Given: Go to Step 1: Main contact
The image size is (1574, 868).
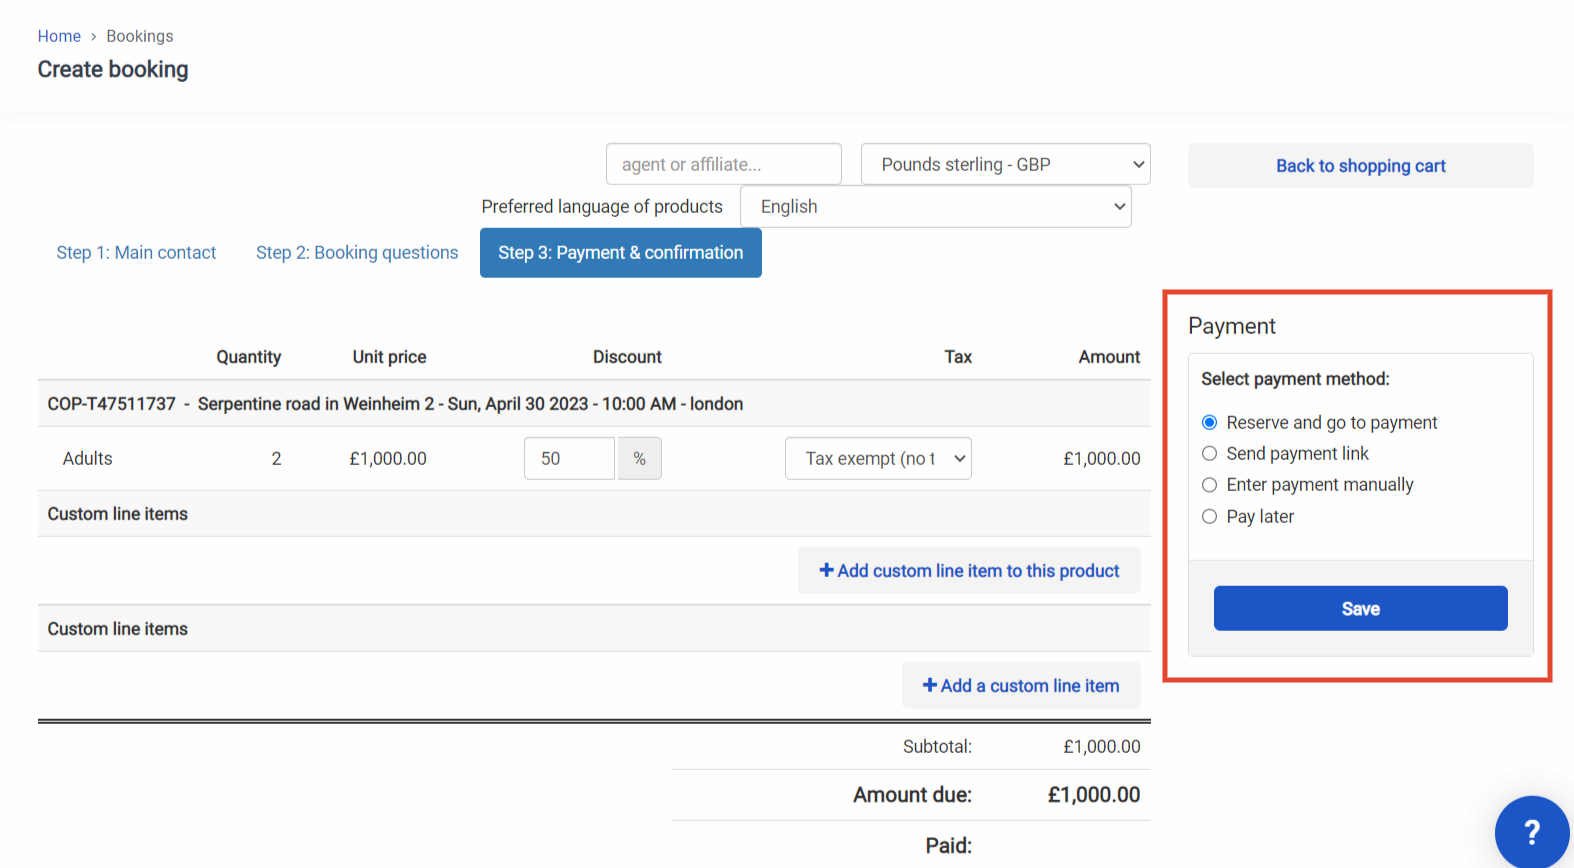Looking at the screenshot, I should pos(136,253).
